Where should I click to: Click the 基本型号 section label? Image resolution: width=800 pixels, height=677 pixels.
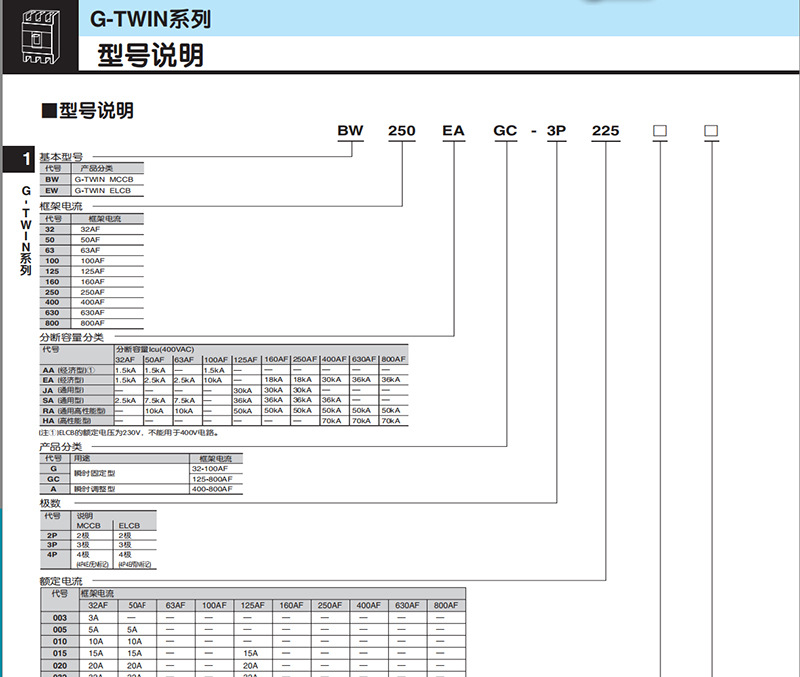point(61,157)
